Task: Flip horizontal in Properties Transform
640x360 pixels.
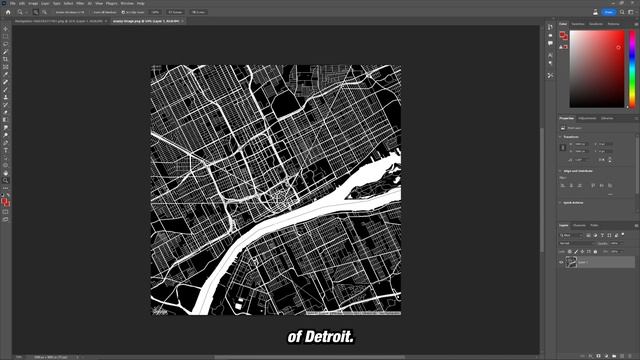Action: click(x=602, y=160)
